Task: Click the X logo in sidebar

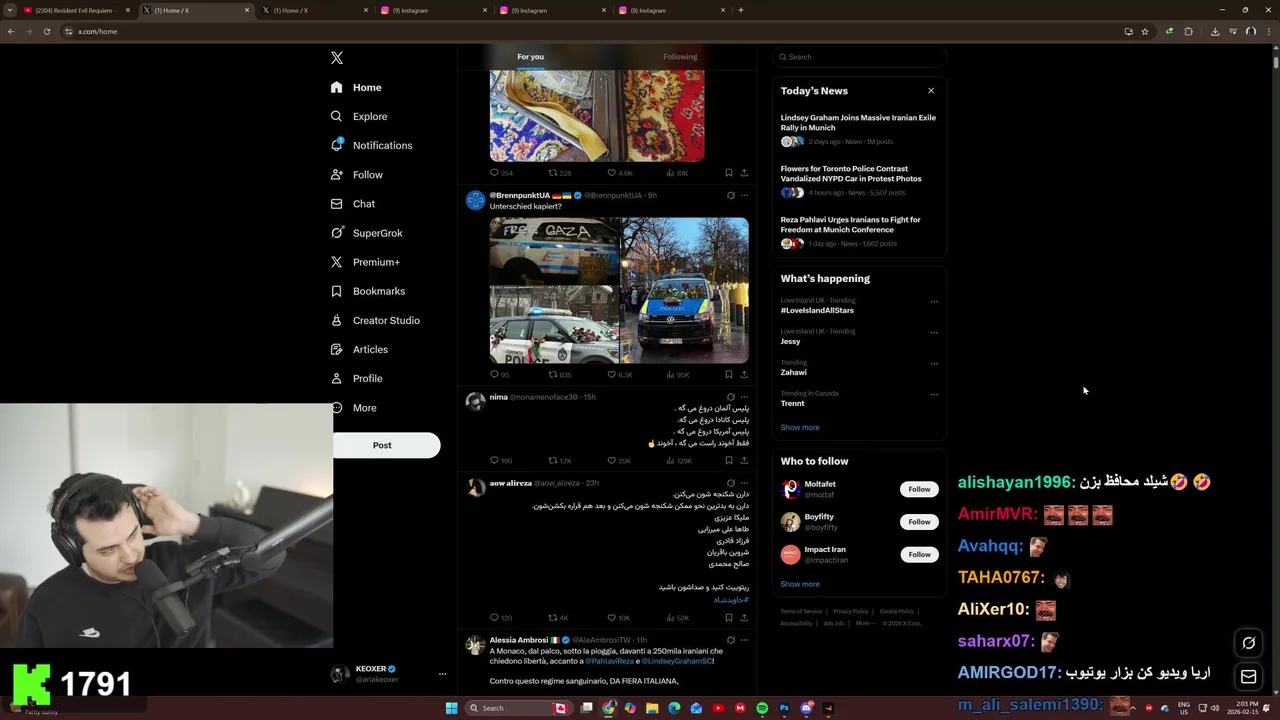Action: [337, 58]
